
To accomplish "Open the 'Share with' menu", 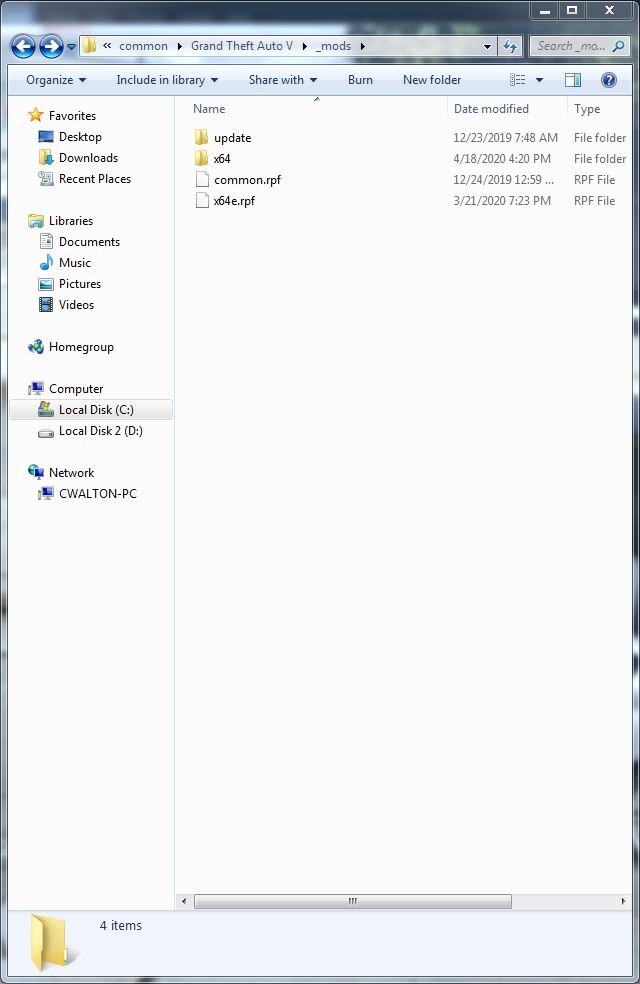I will [x=282, y=80].
